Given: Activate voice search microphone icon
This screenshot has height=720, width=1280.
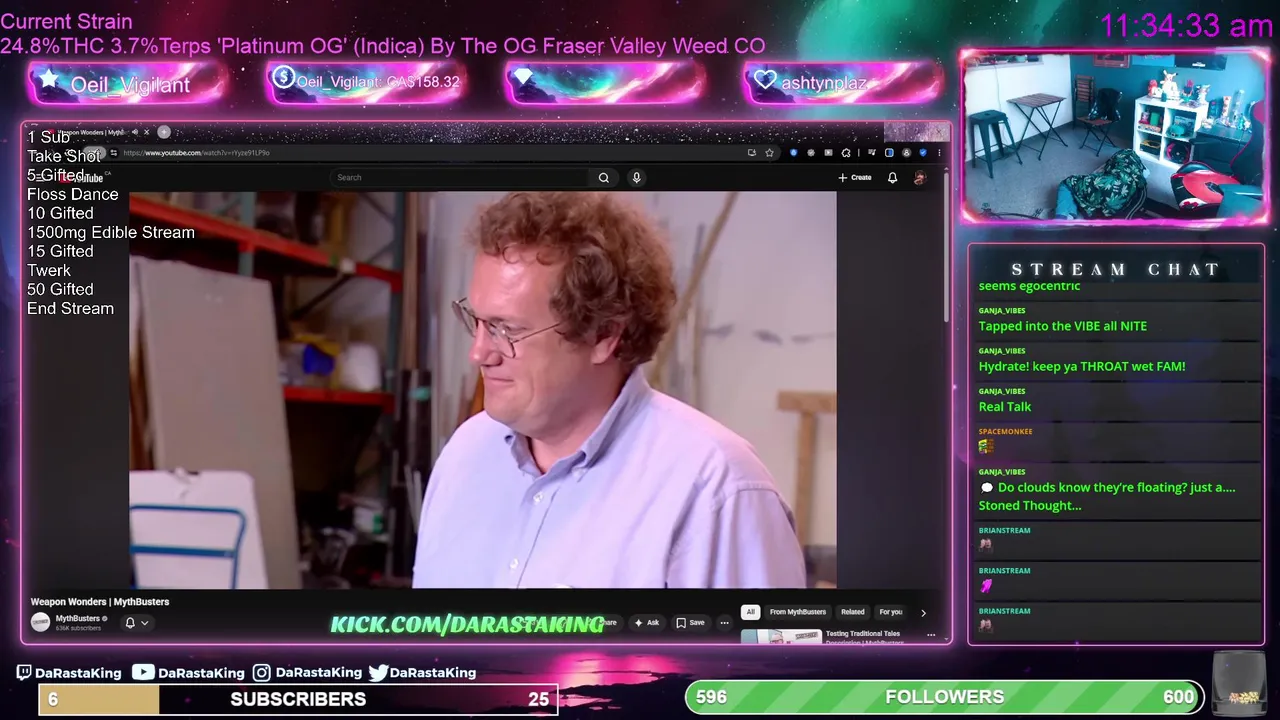Looking at the screenshot, I should click(636, 178).
